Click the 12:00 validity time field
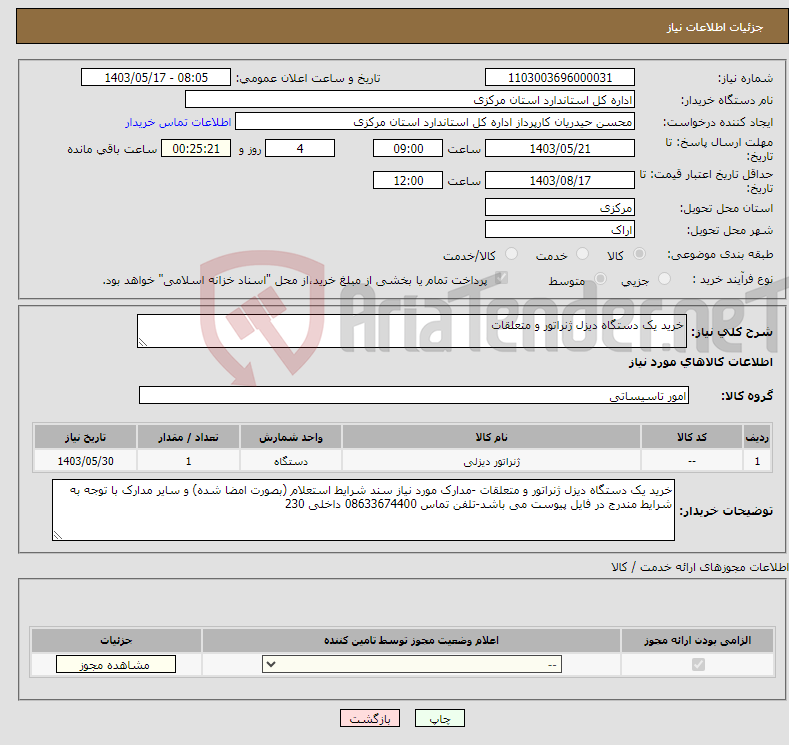The image size is (789, 745). (408, 180)
